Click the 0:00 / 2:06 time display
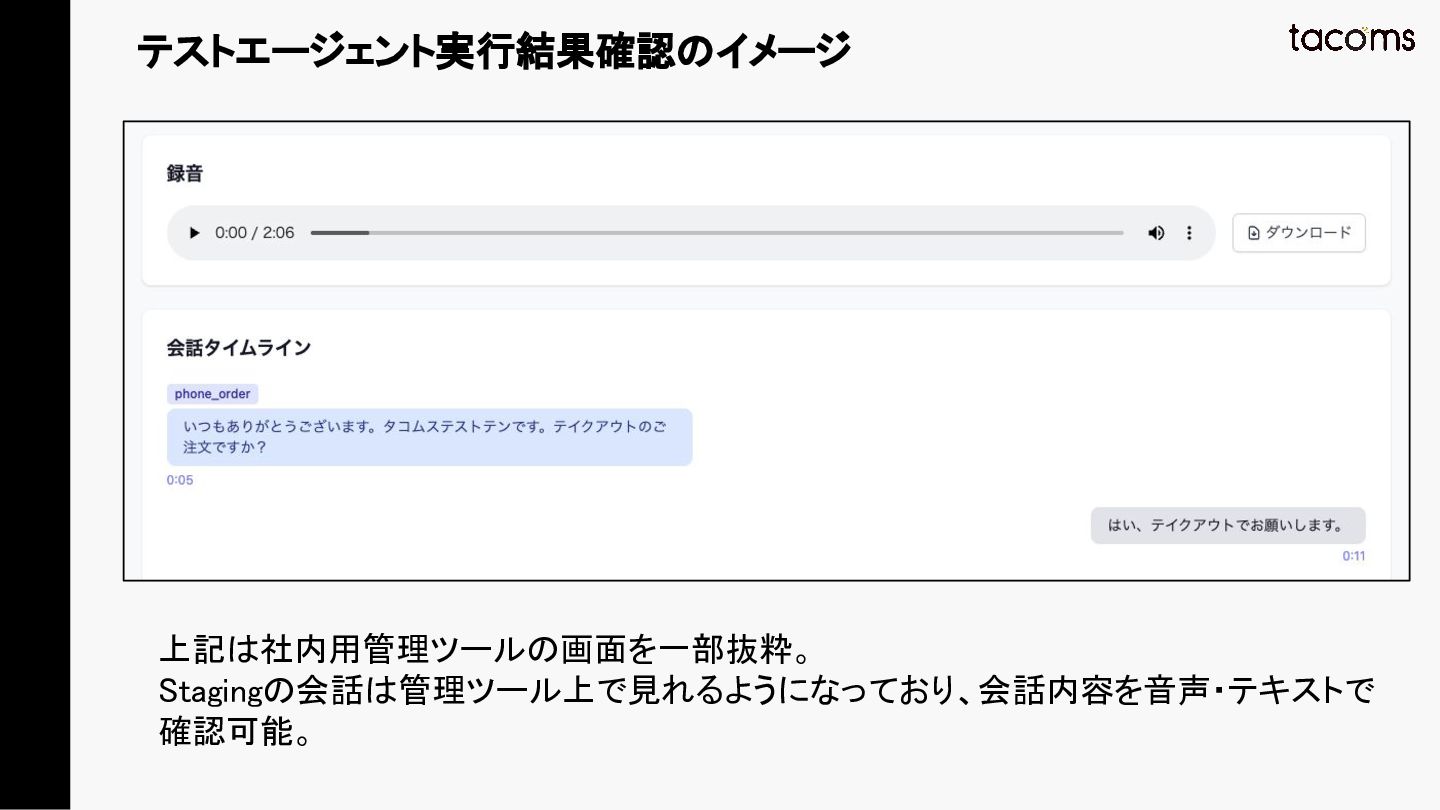This screenshot has width=1440, height=810. (x=255, y=233)
